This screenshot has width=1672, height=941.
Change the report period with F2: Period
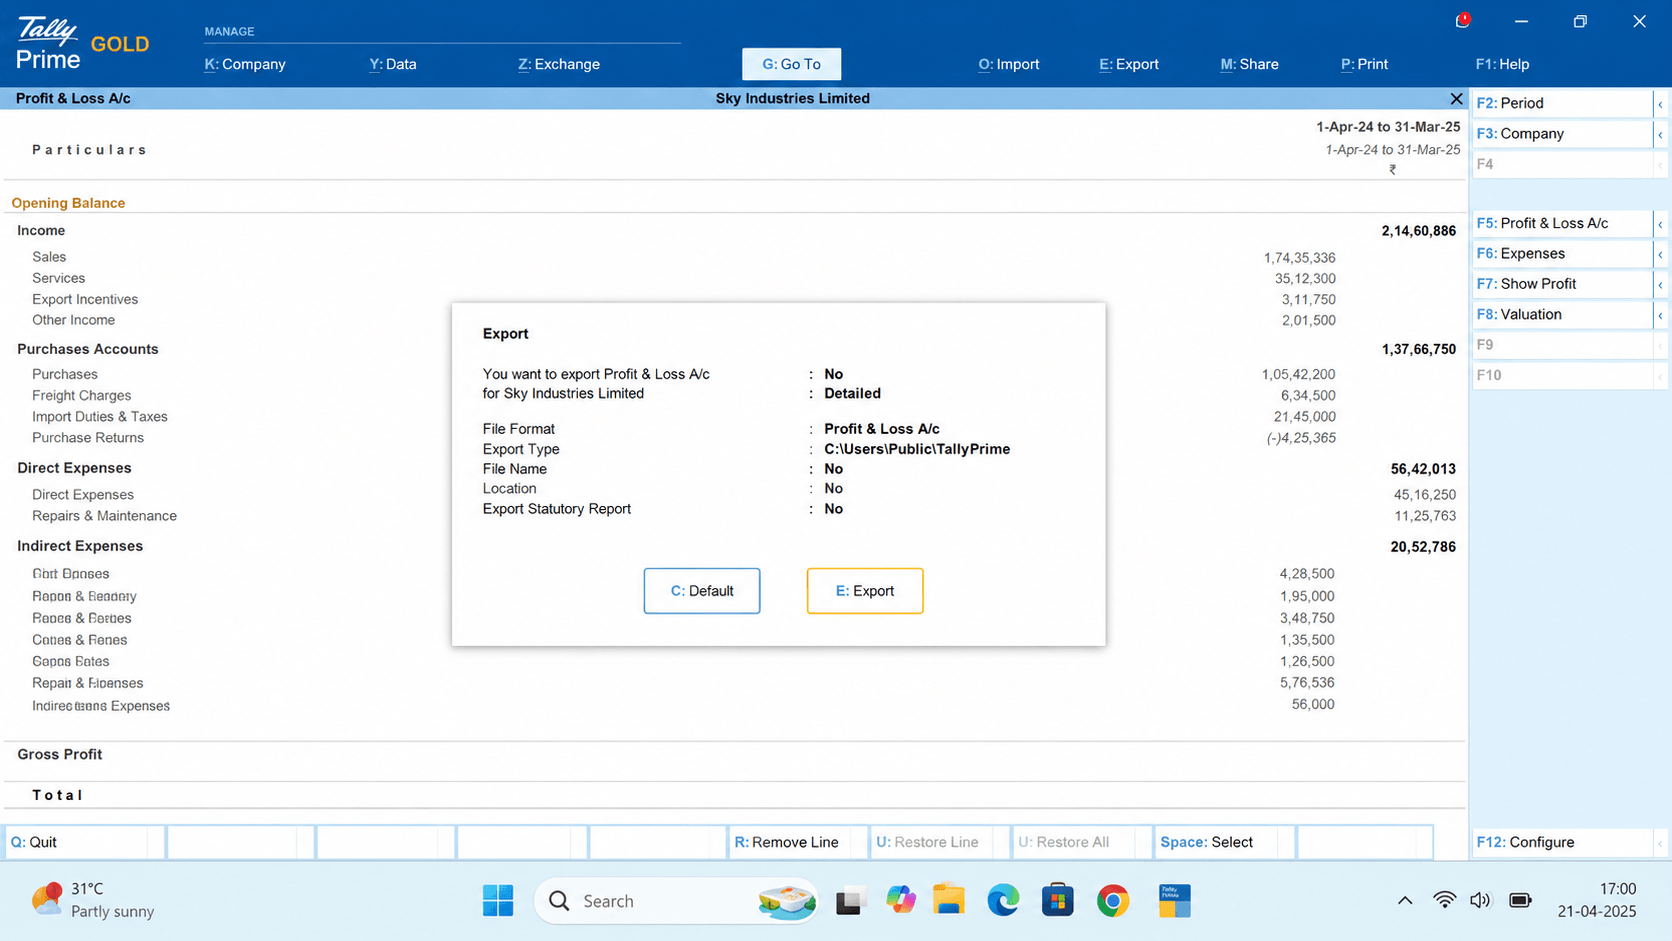(1562, 103)
